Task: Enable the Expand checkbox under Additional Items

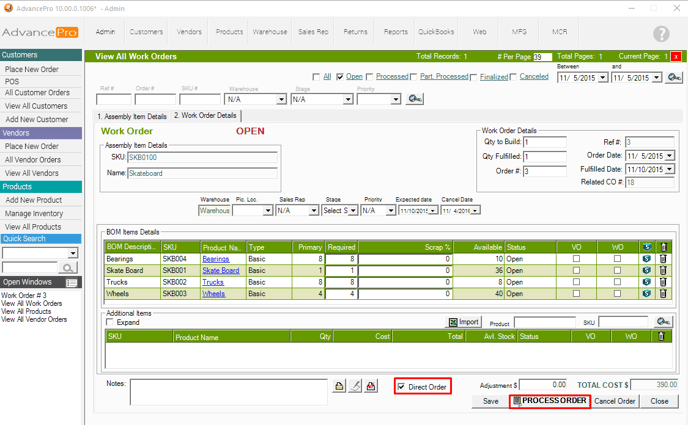Action: tap(111, 323)
